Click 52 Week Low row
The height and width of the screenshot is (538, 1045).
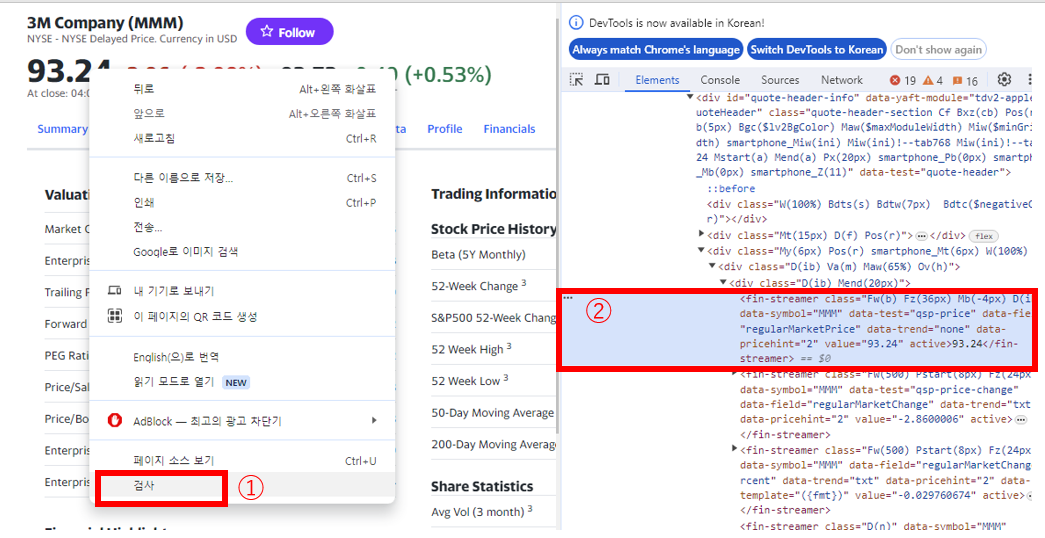coord(493,381)
